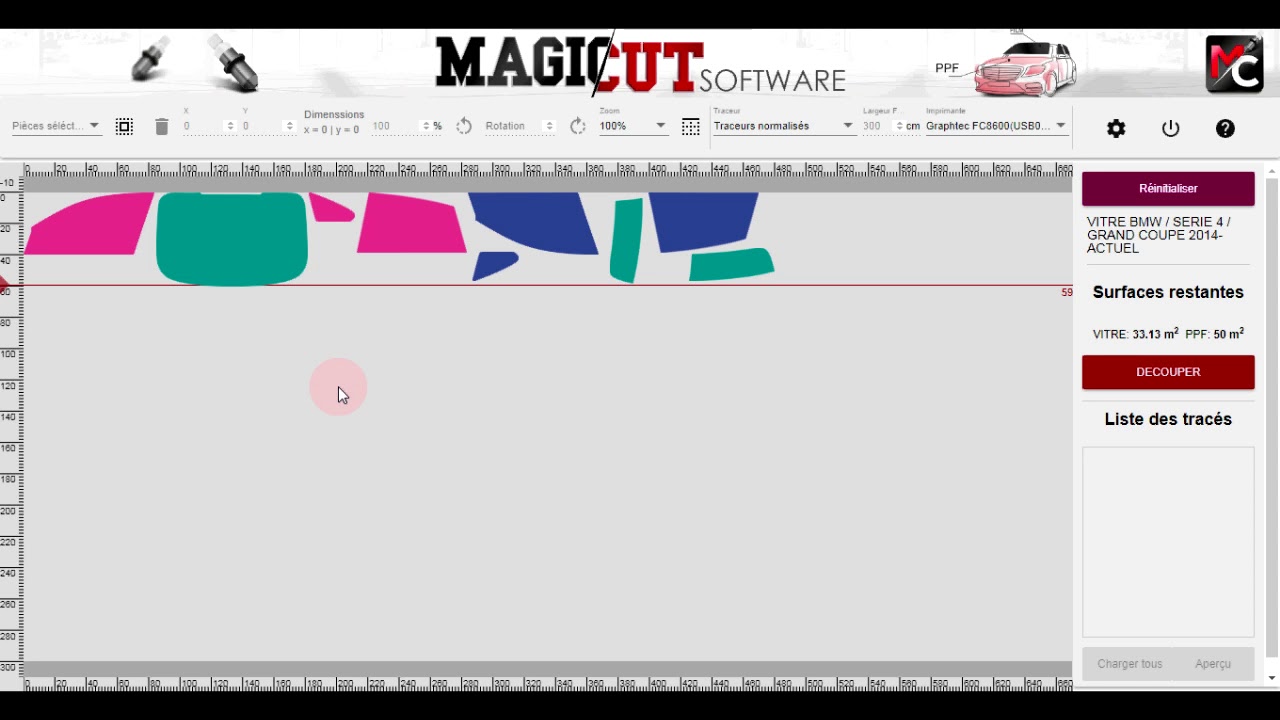Image resolution: width=1280 pixels, height=720 pixels.
Task: Click the x = 0 | y = 0 dimensions text
Action: click(332, 130)
